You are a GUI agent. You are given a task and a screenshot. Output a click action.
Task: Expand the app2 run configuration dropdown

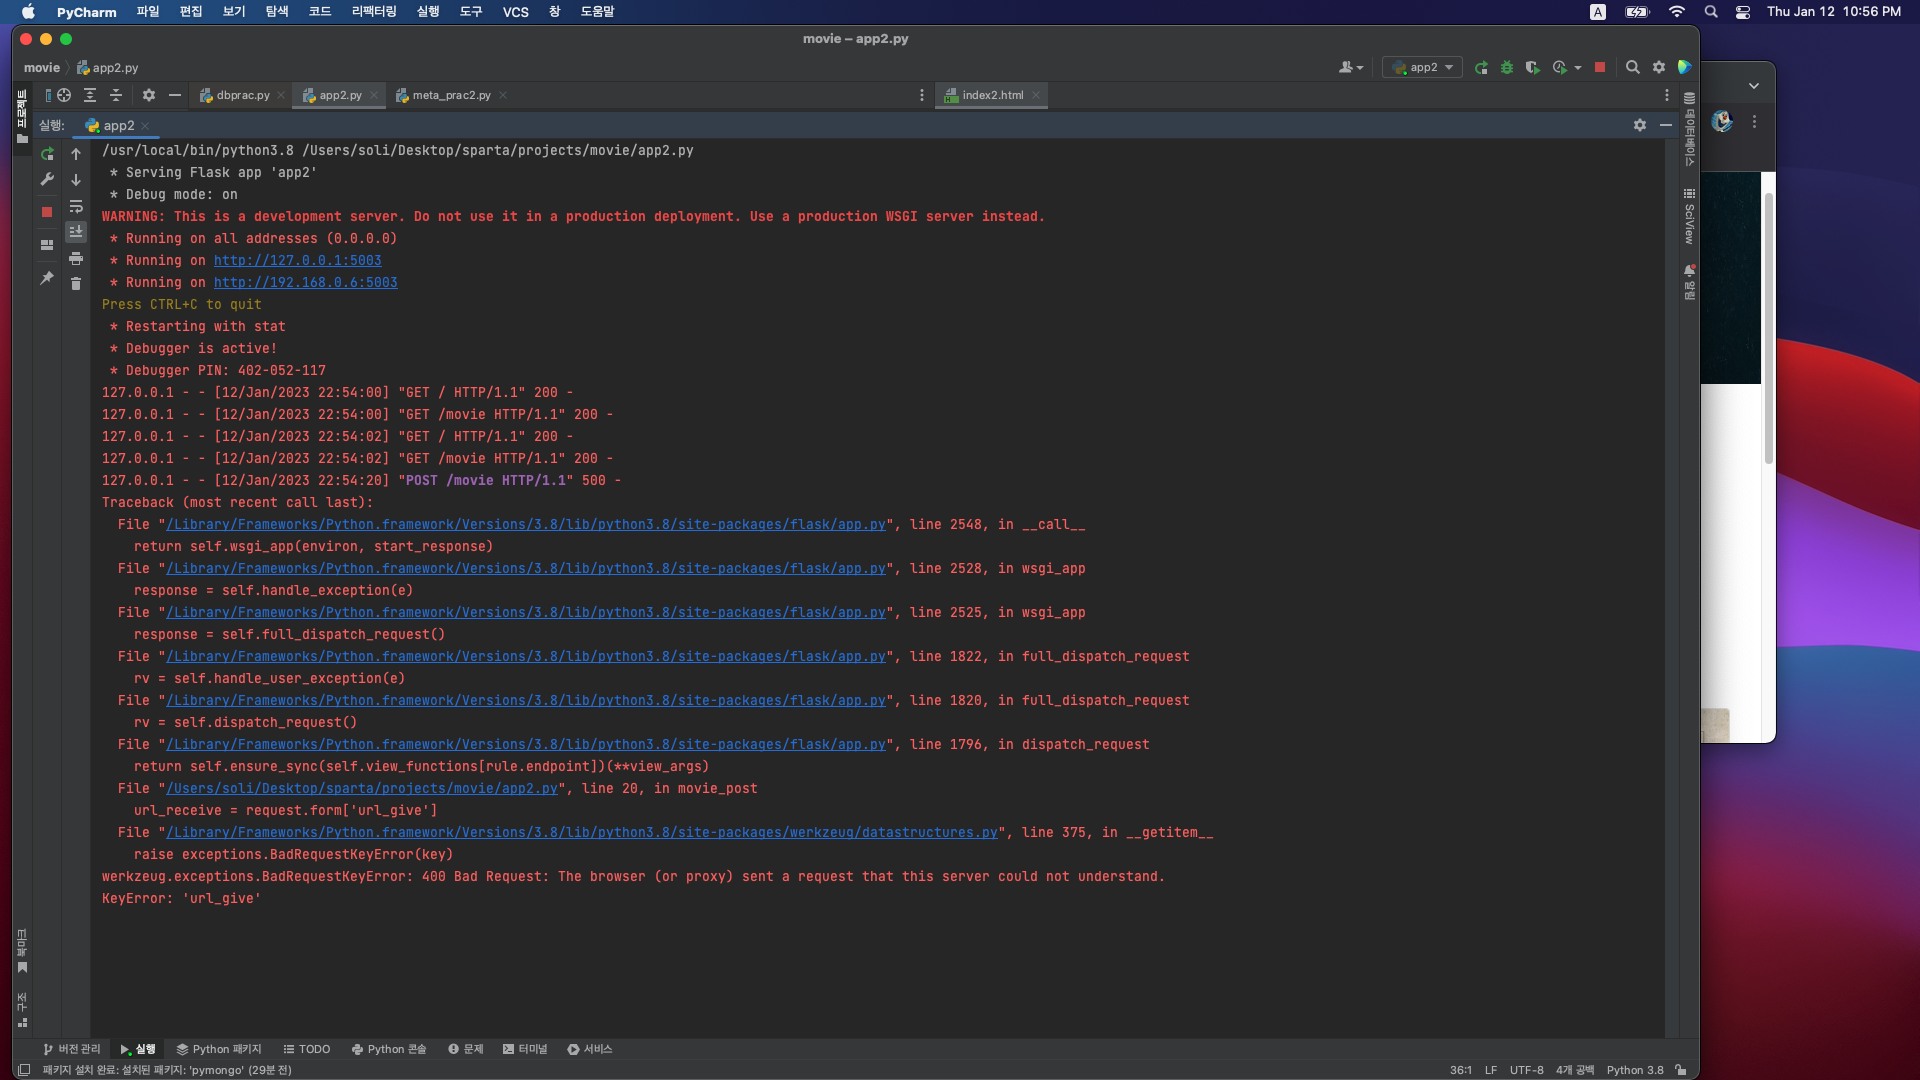coord(1423,67)
